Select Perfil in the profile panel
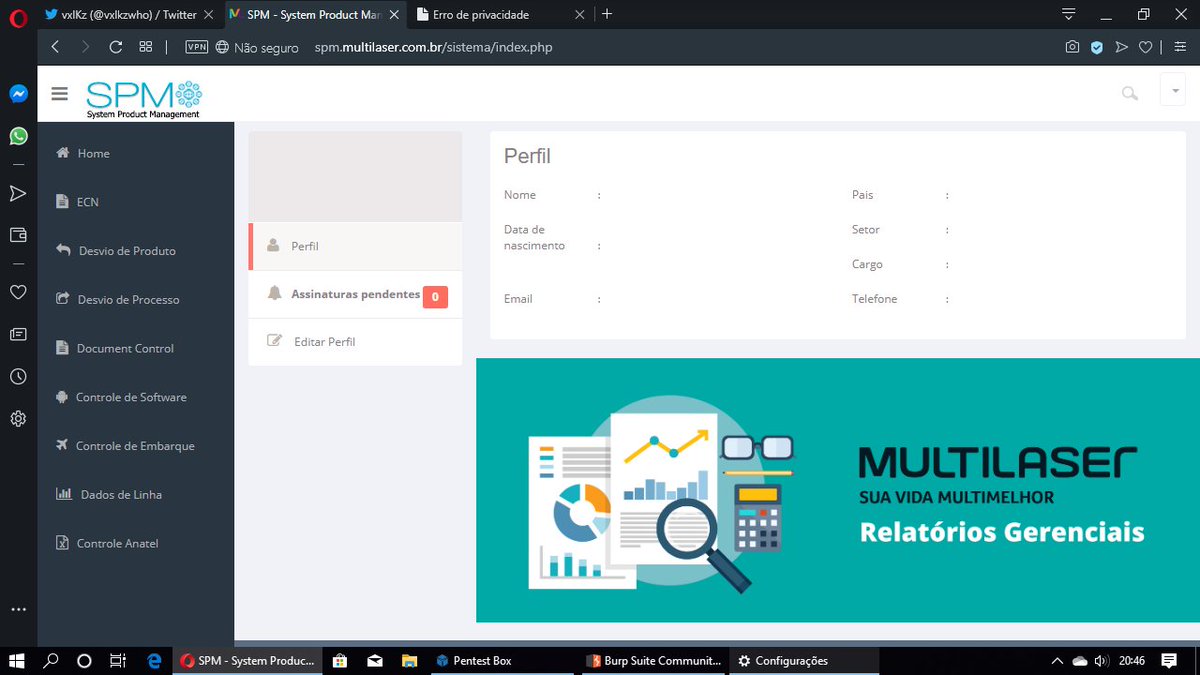 tap(355, 246)
